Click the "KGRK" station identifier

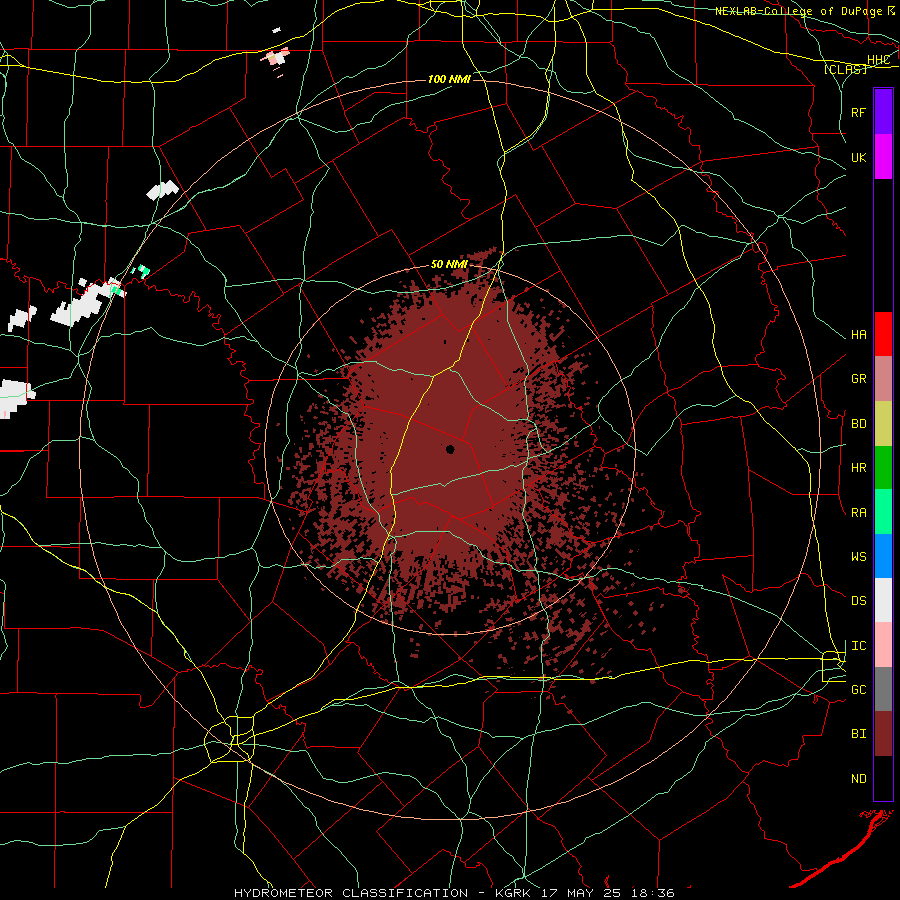pos(511,893)
